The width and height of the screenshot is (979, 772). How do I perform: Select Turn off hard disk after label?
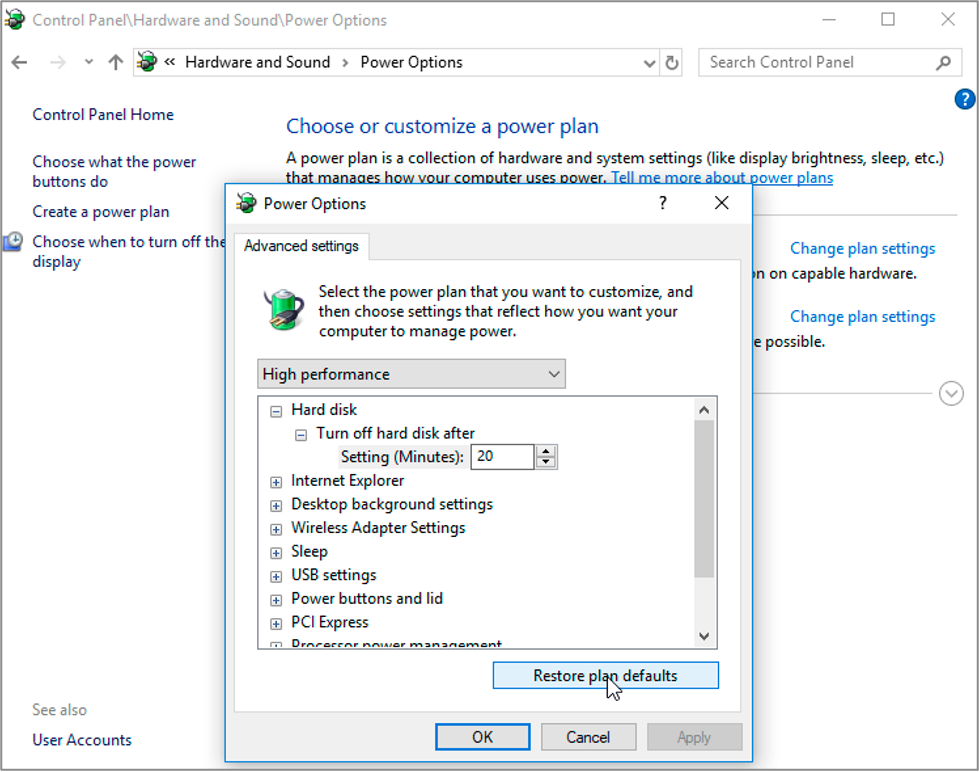tap(395, 433)
